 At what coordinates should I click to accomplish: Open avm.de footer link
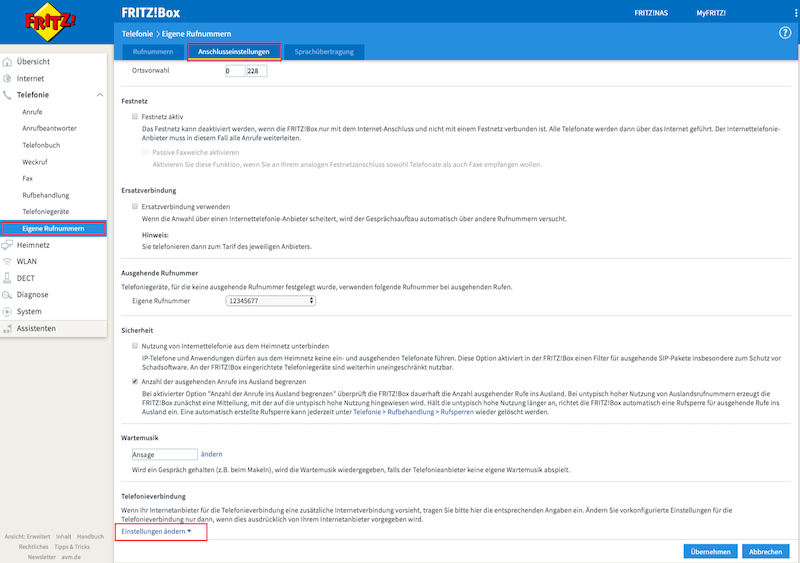click(71, 557)
